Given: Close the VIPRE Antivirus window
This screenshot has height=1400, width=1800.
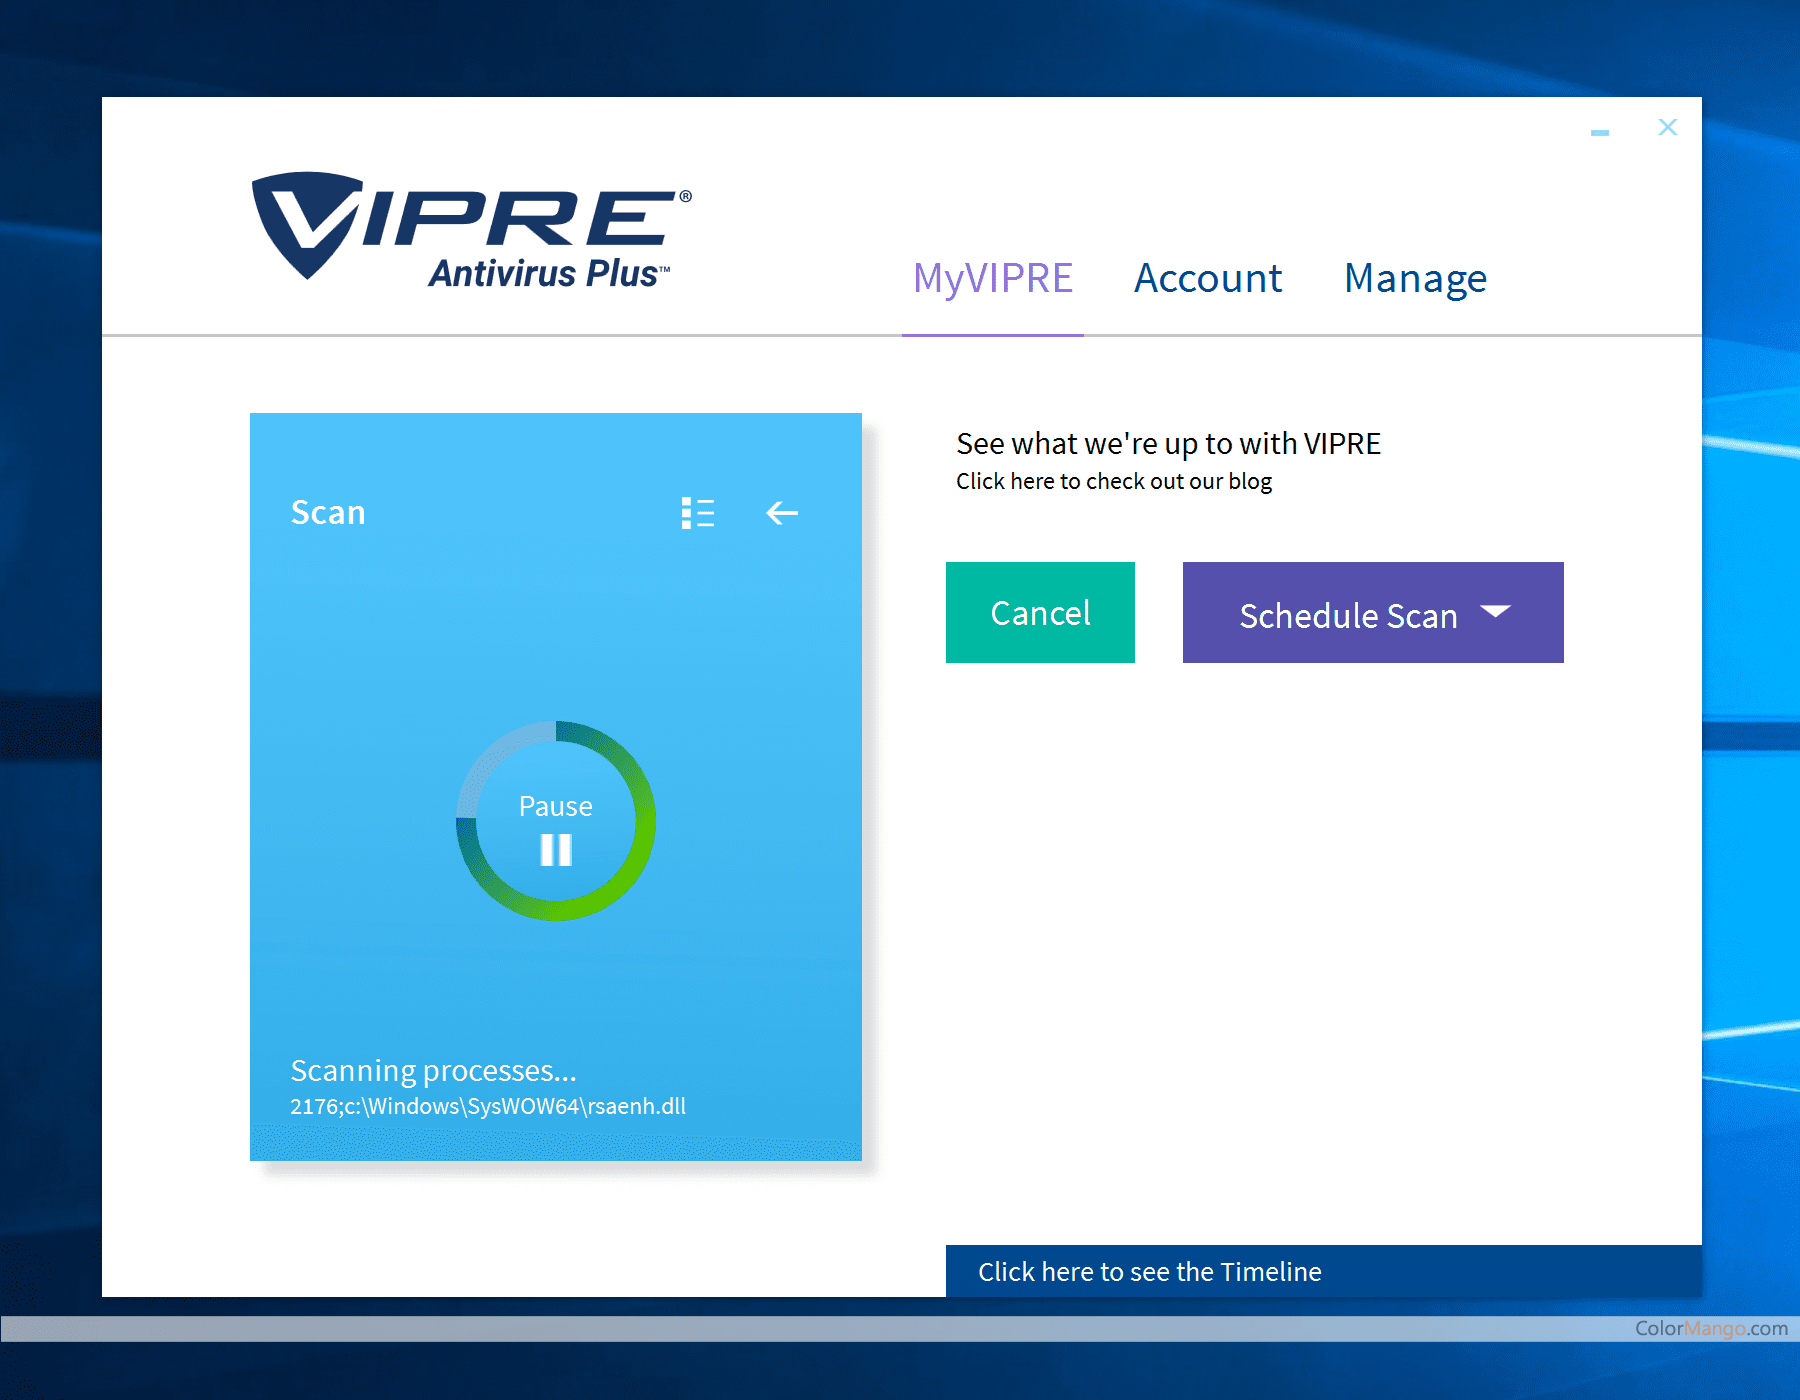Looking at the screenshot, I should pyautogui.click(x=1667, y=127).
